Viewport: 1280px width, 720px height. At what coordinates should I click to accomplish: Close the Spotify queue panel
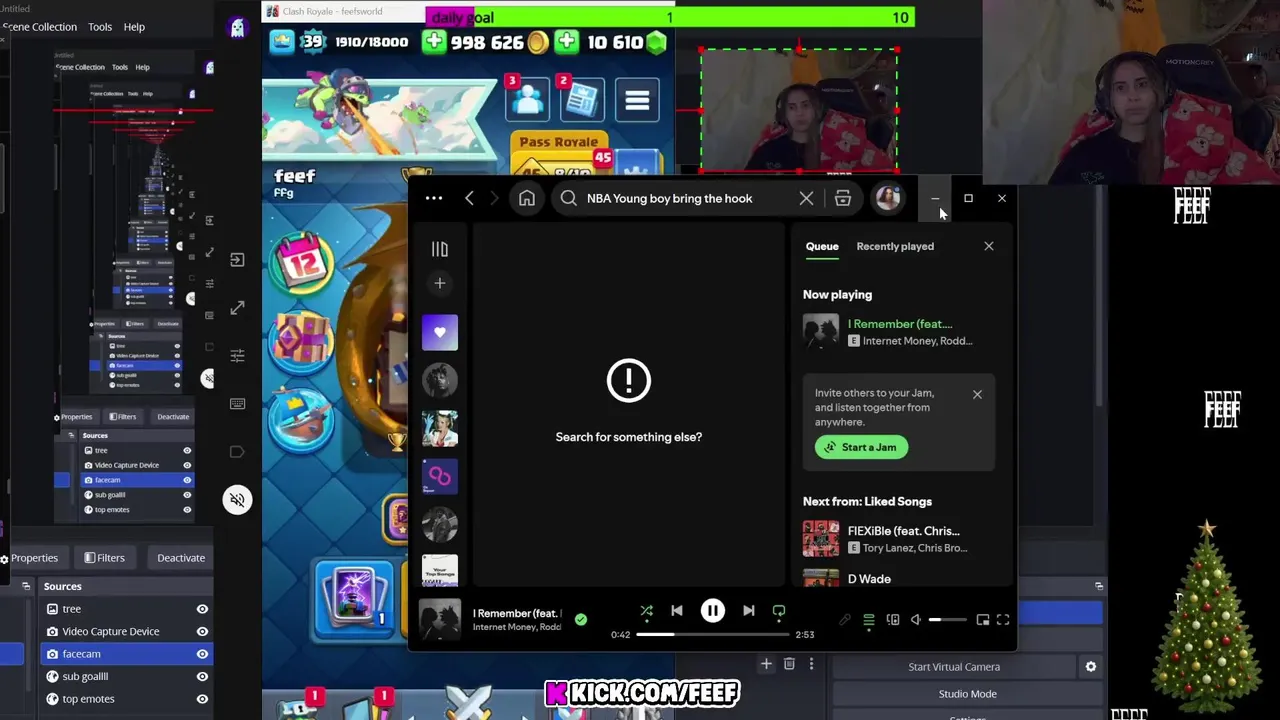tap(989, 246)
